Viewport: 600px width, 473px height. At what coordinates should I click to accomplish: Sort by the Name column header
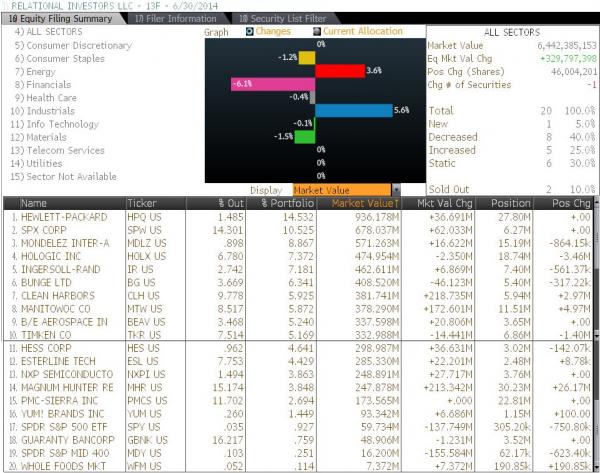click(x=73, y=203)
